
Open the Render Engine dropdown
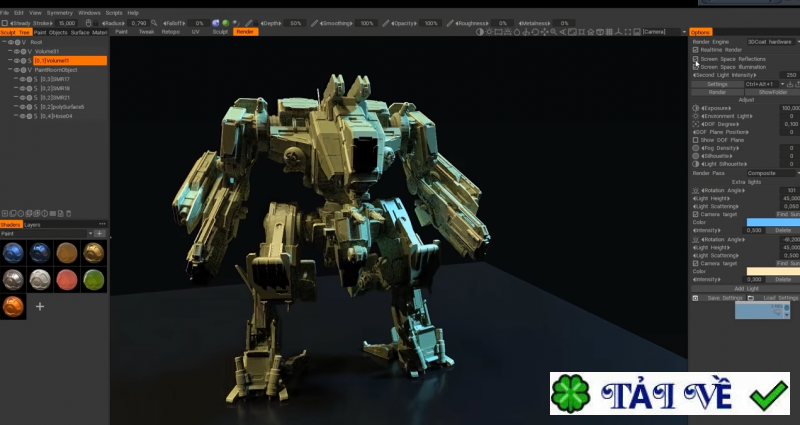point(772,42)
